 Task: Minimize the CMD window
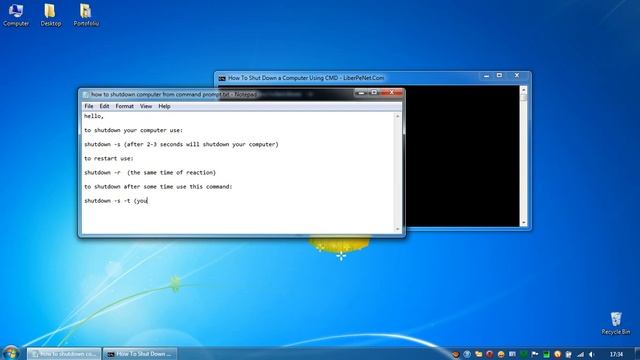486,76
